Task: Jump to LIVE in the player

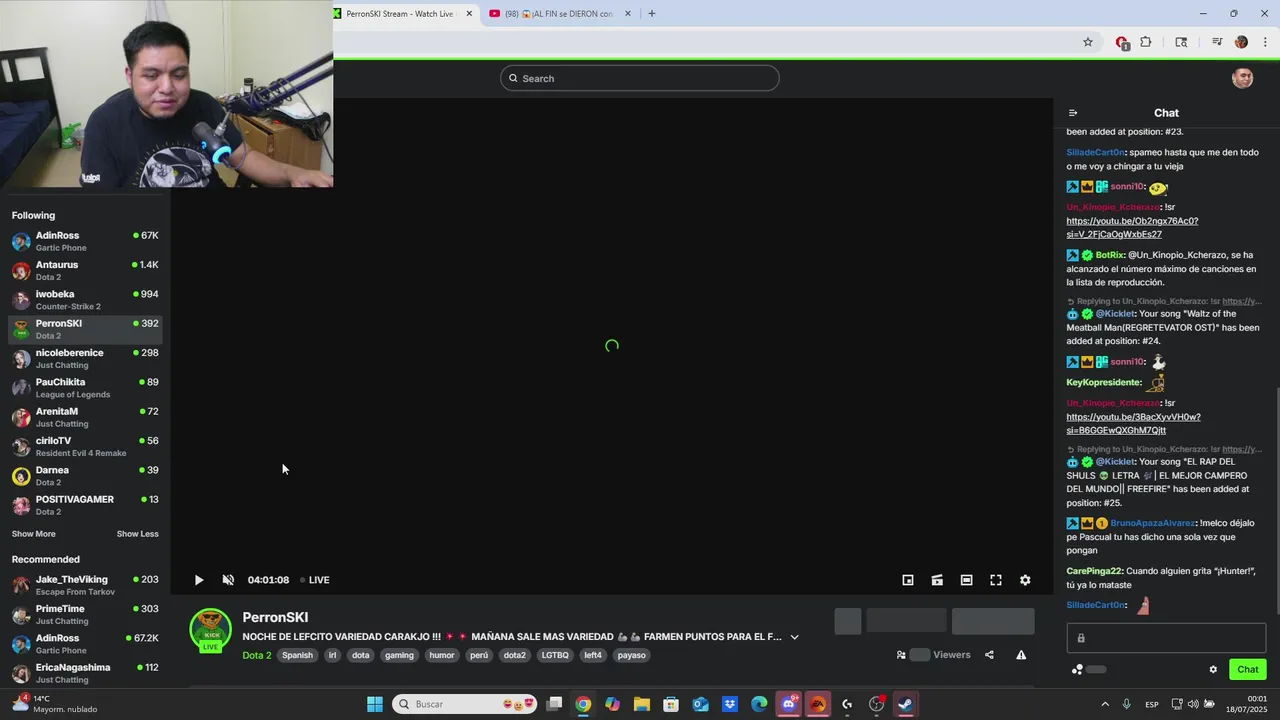Action: (315, 580)
